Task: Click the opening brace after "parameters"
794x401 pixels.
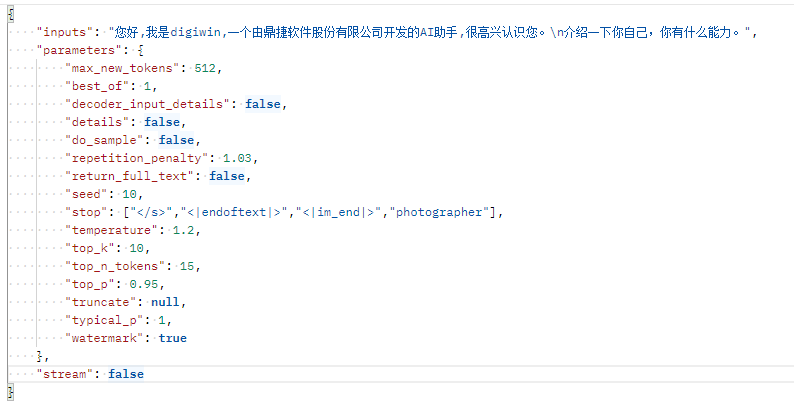Action: click(140, 50)
